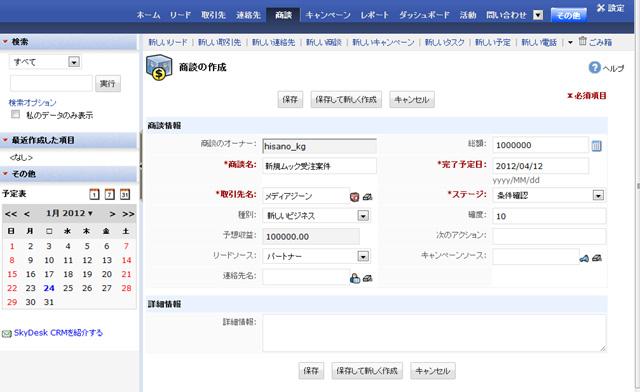Open the 取引先 tab
This screenshot has height=392, width=640.
point(213,15)
